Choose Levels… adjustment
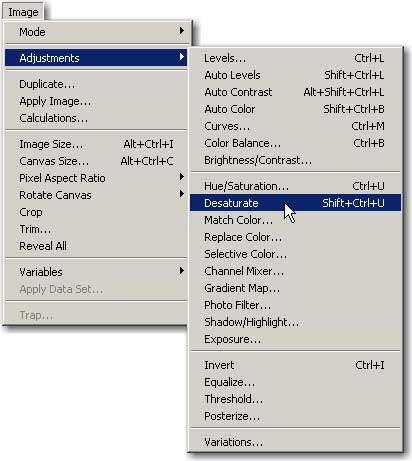The image size is (412, 461). click(x=295, y=58)
